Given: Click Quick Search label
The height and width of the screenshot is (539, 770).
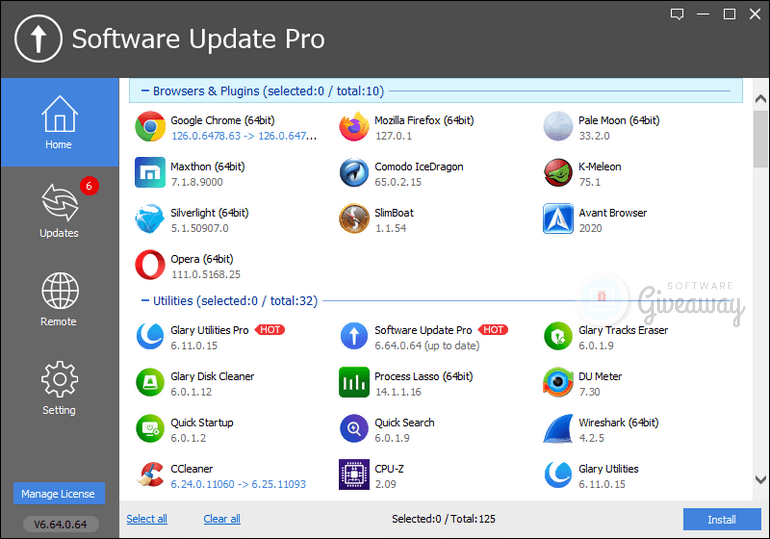Looking at the screenshot, I should point(405,422).
